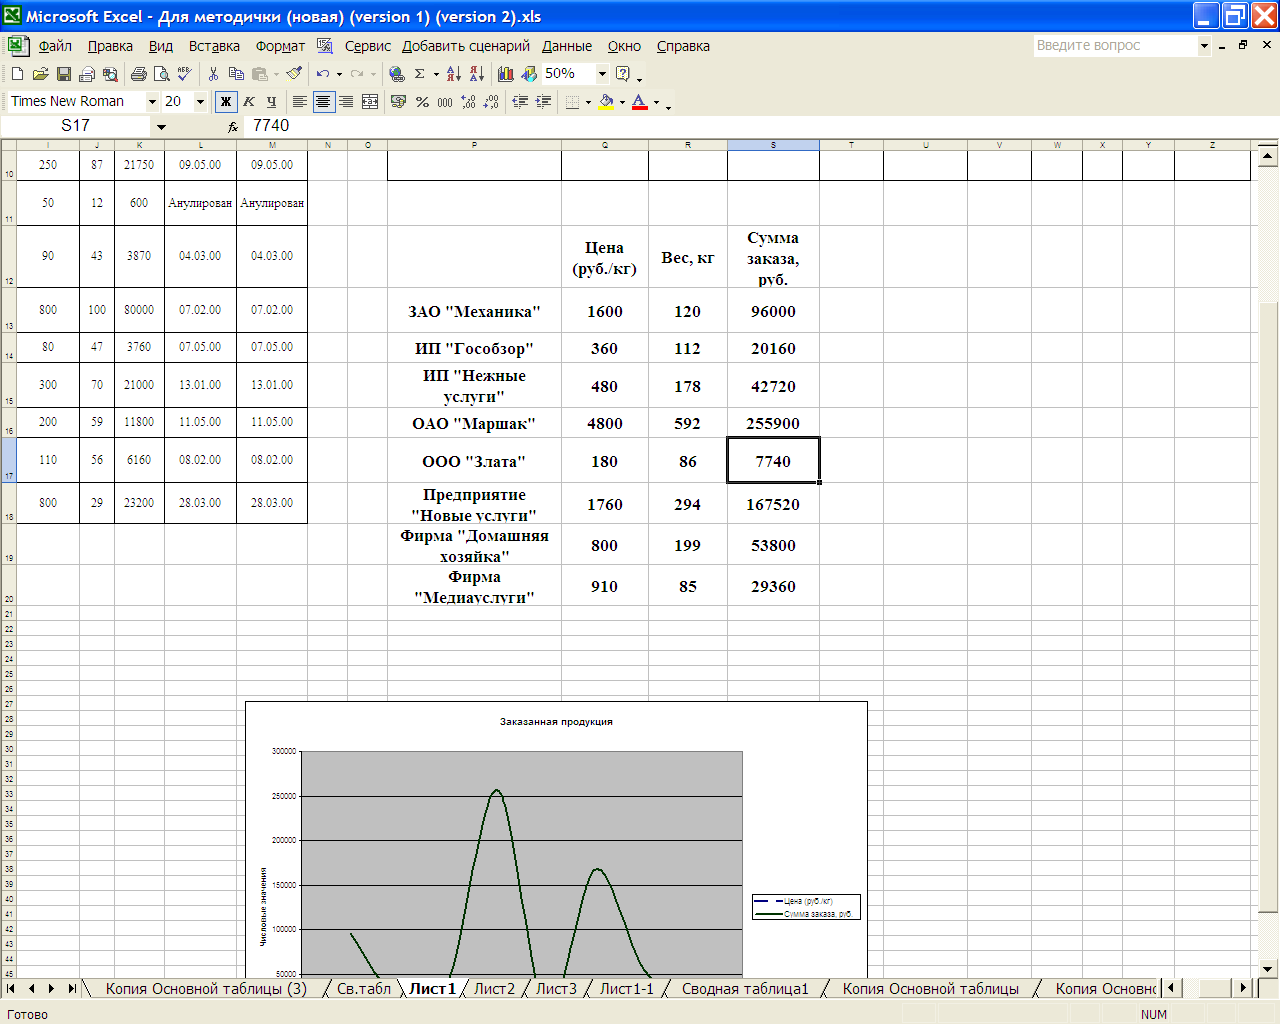Image resolution: width=1280 pixels, height=1024 pixels.
Task: Toggle Italic (К) formatting
Action: click(x=249, y=101)
